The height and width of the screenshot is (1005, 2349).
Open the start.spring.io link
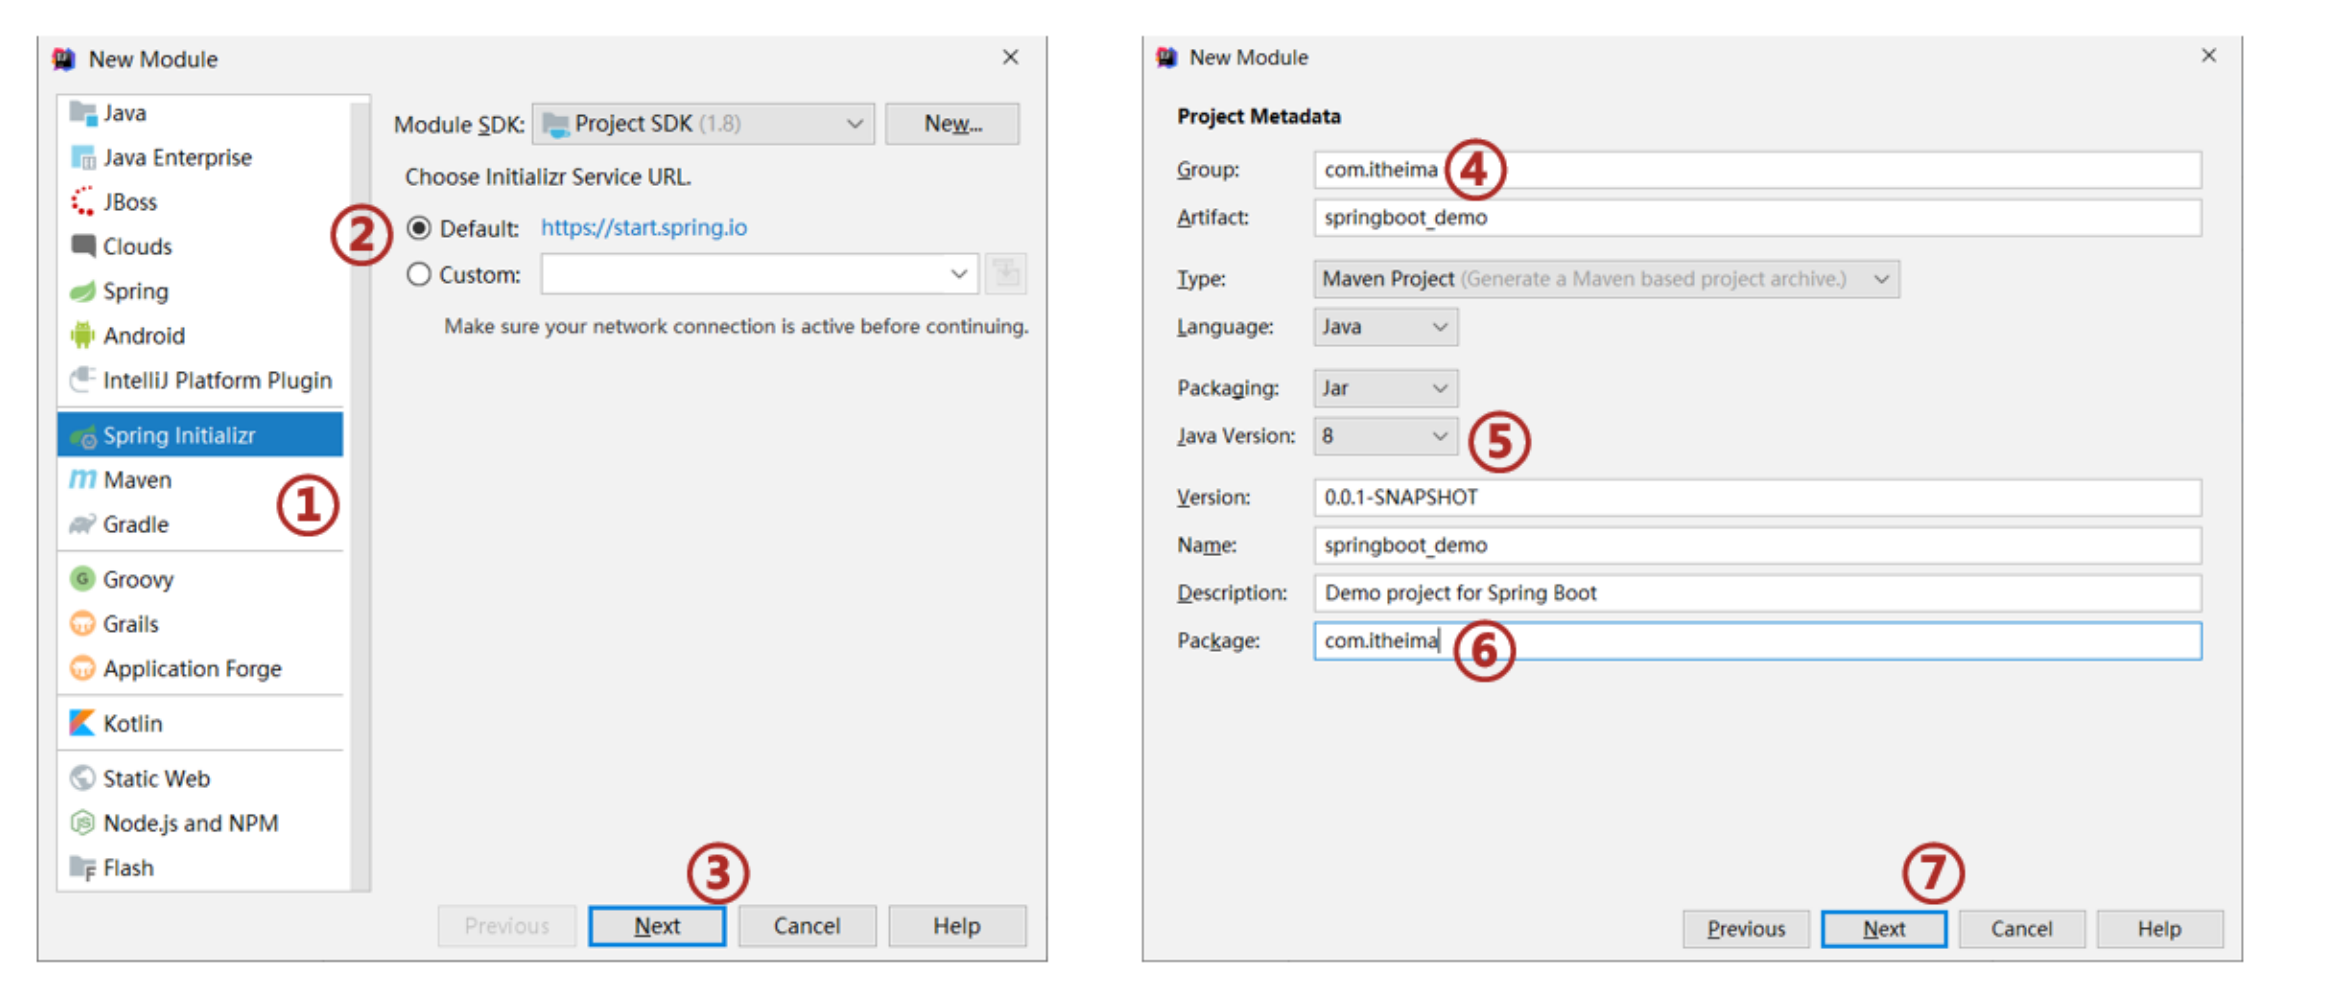coord(644,227)
